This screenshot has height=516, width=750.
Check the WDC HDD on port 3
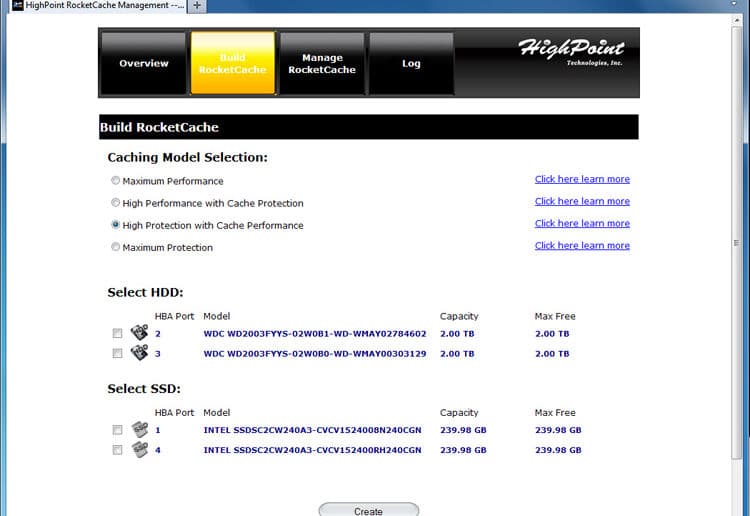(117, 353)
